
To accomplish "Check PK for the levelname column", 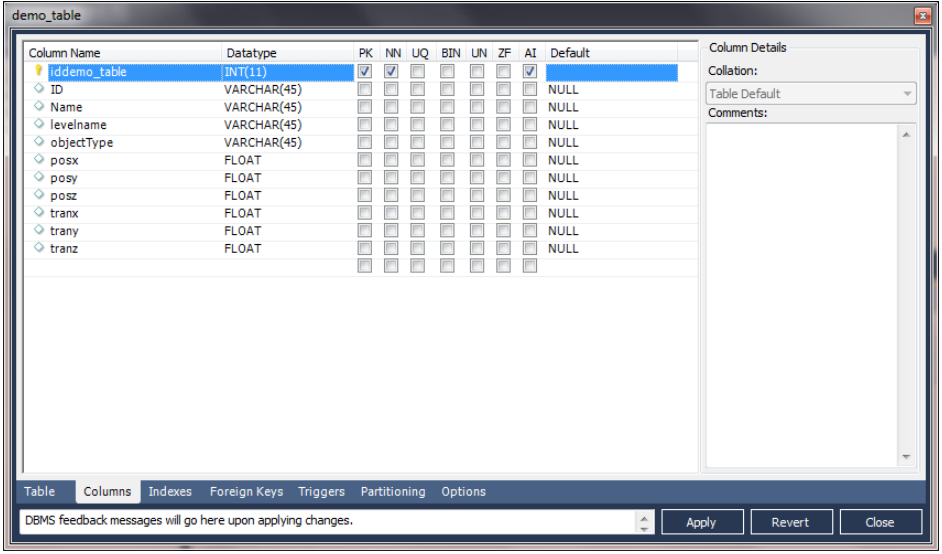I will click(x=365, y=124).
